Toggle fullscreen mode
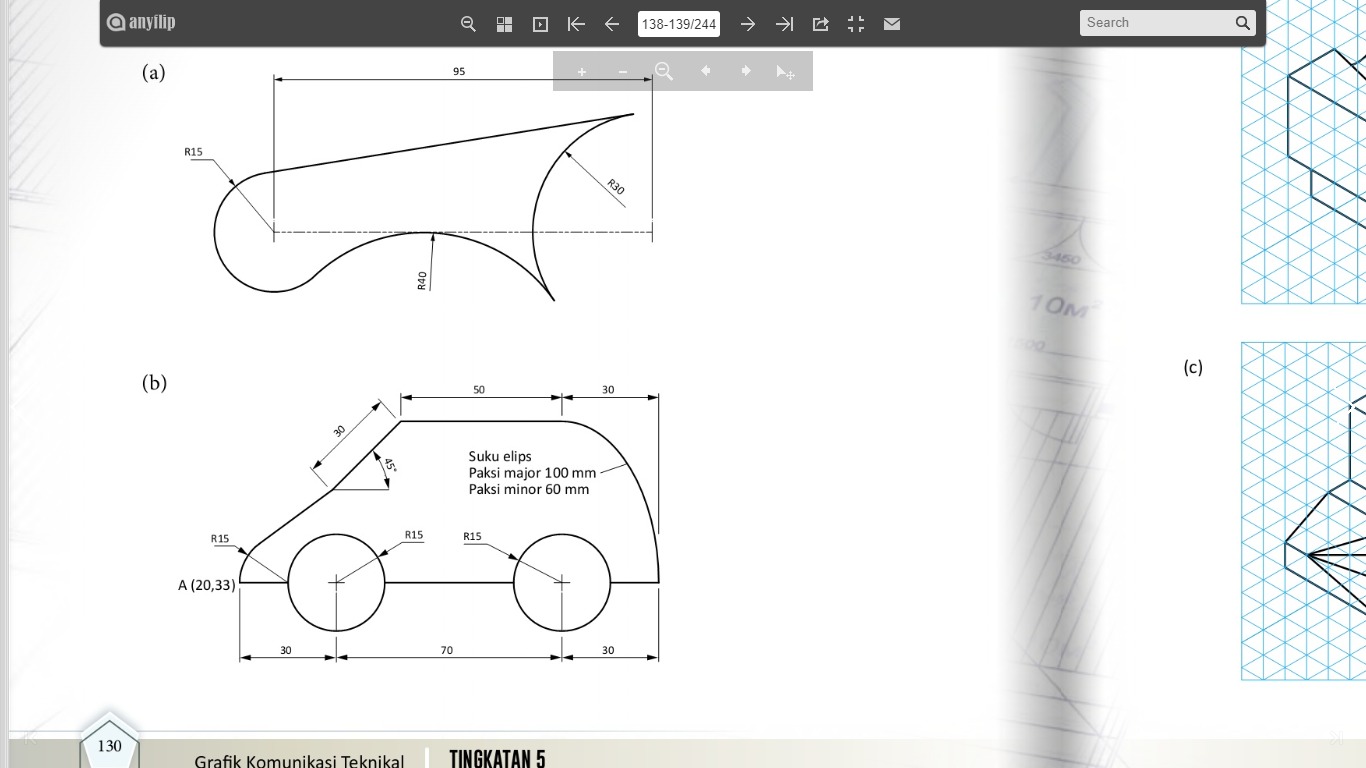Viewport: 1366px width, 768px height. tap(856, 24)
